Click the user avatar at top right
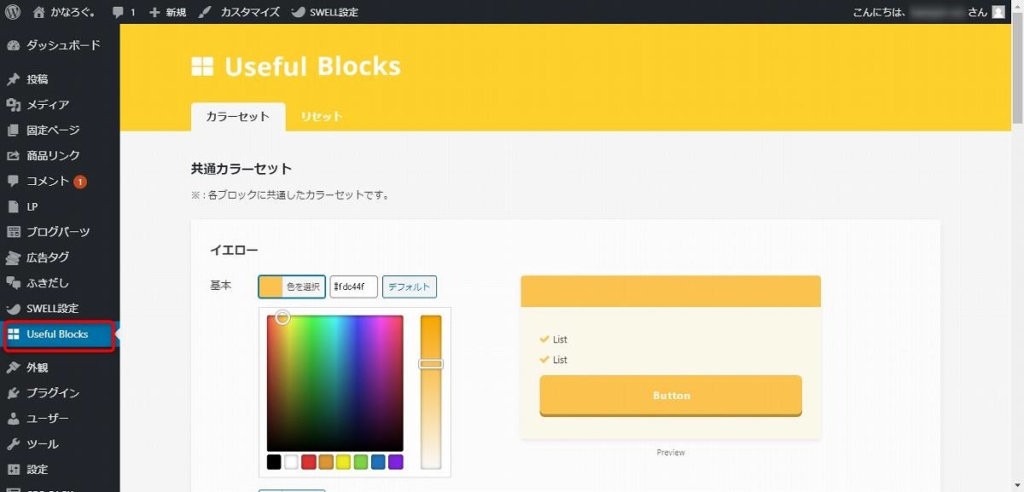1024x492 pixels. pyautogui.click(x=998, y=12)
